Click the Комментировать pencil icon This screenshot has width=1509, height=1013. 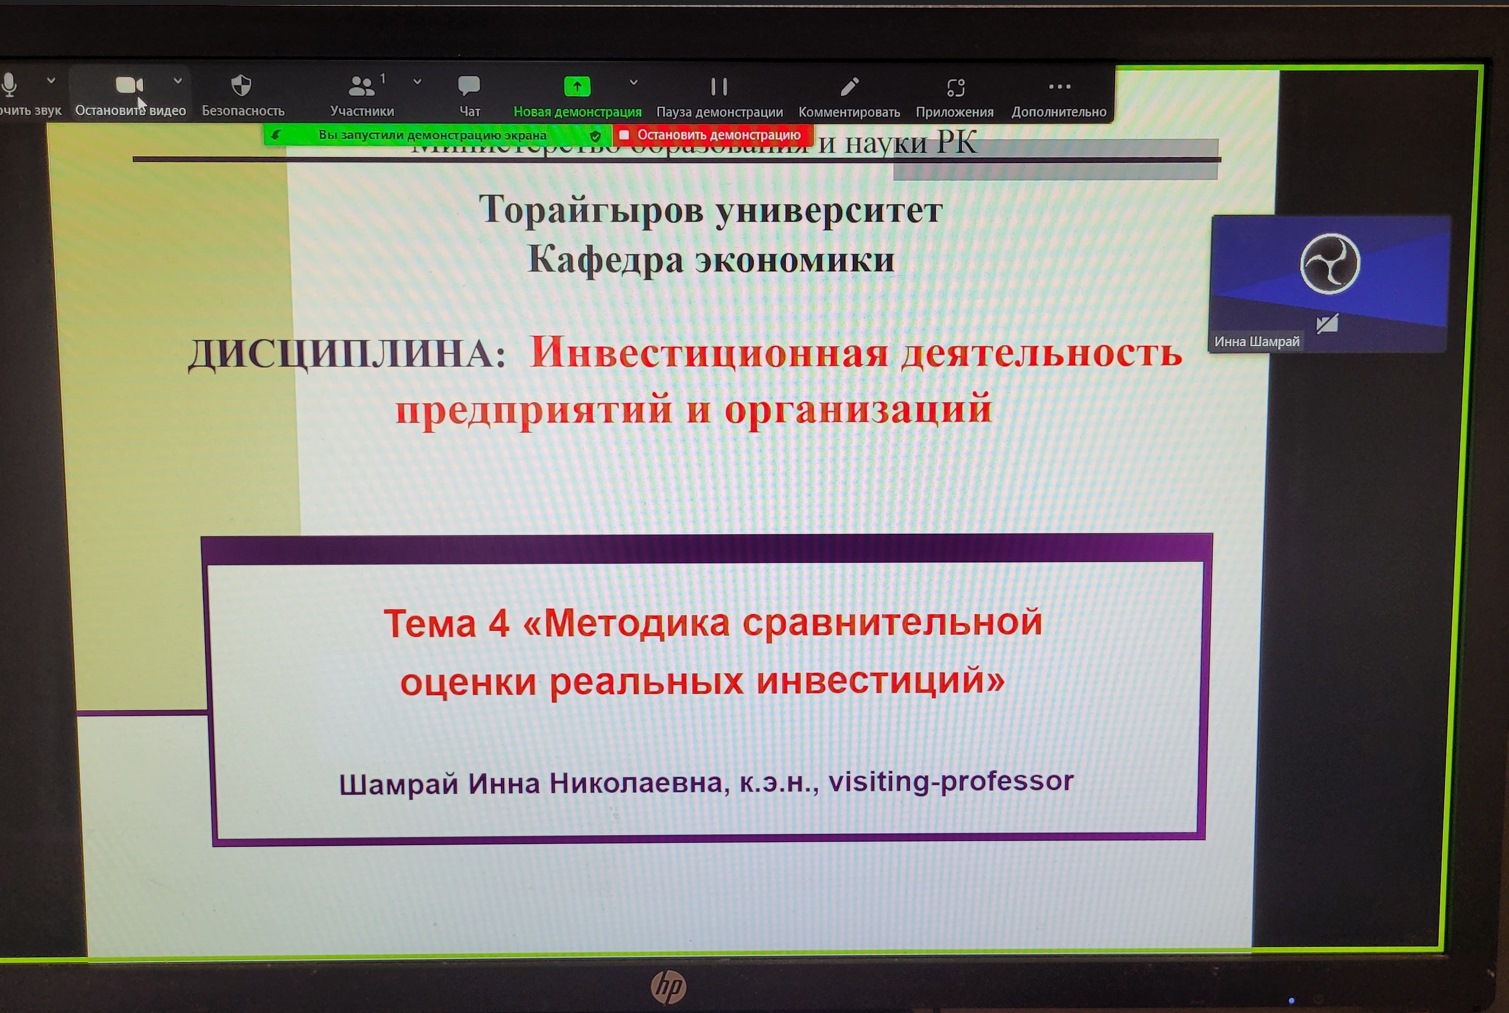849,88
